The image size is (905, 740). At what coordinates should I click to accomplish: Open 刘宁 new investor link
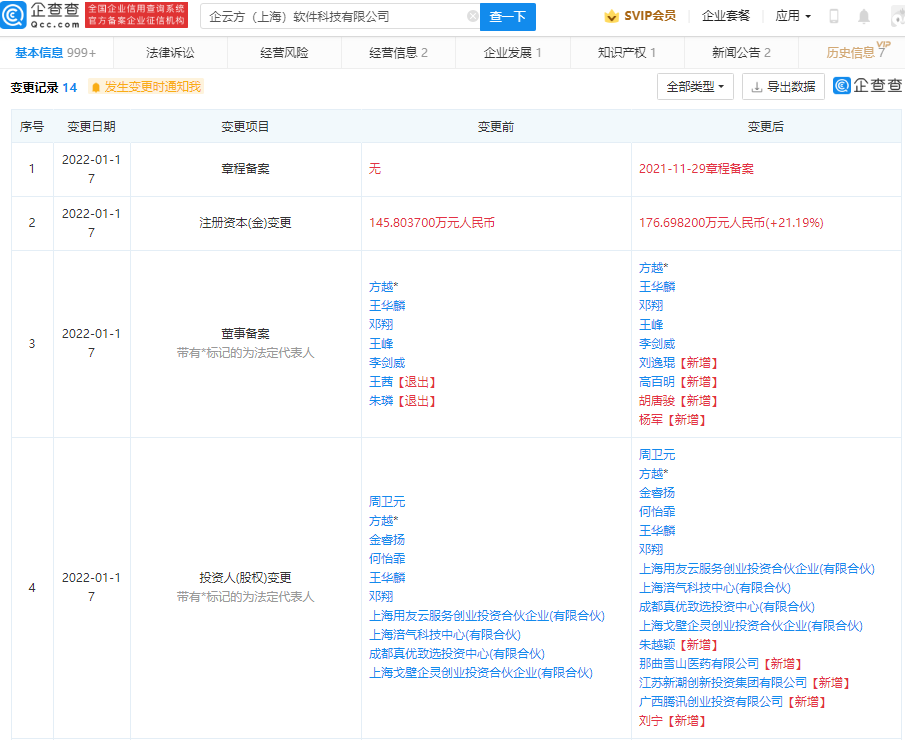[x=651, y=720]
